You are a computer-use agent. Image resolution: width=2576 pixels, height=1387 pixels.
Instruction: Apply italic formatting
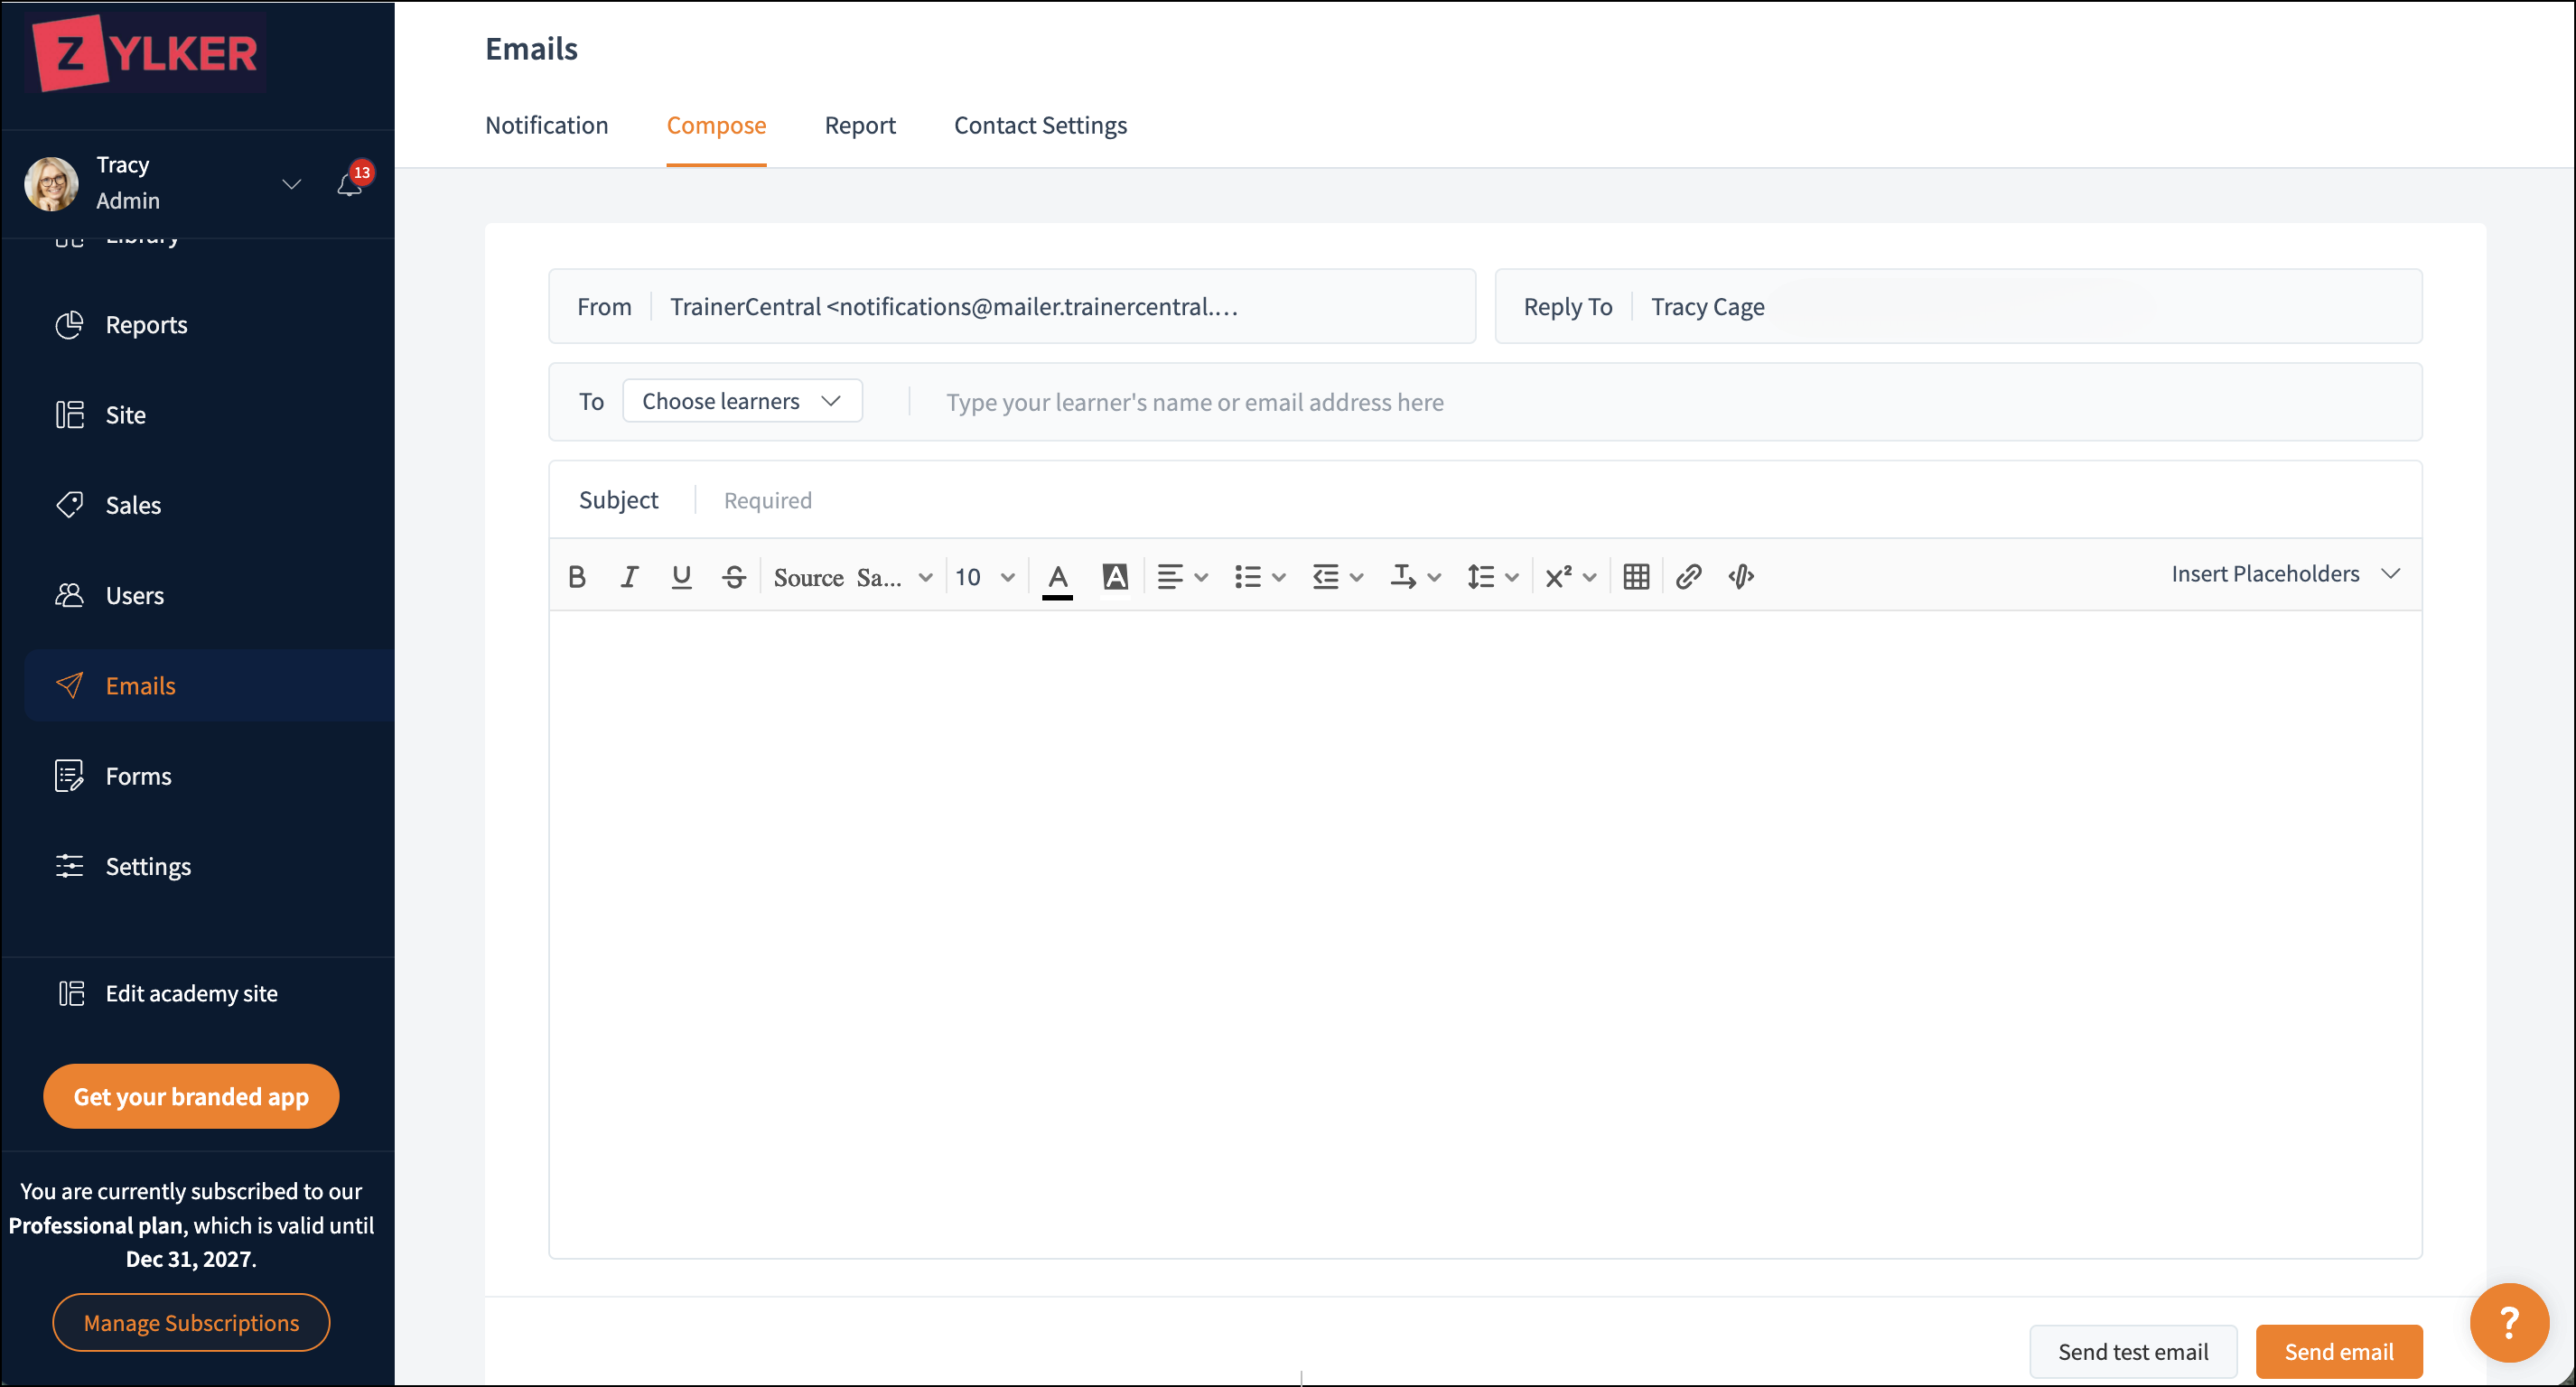629,577
